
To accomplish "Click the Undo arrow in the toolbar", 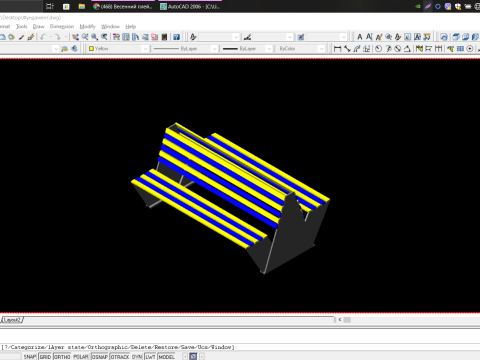I will (x=43, y=37).
